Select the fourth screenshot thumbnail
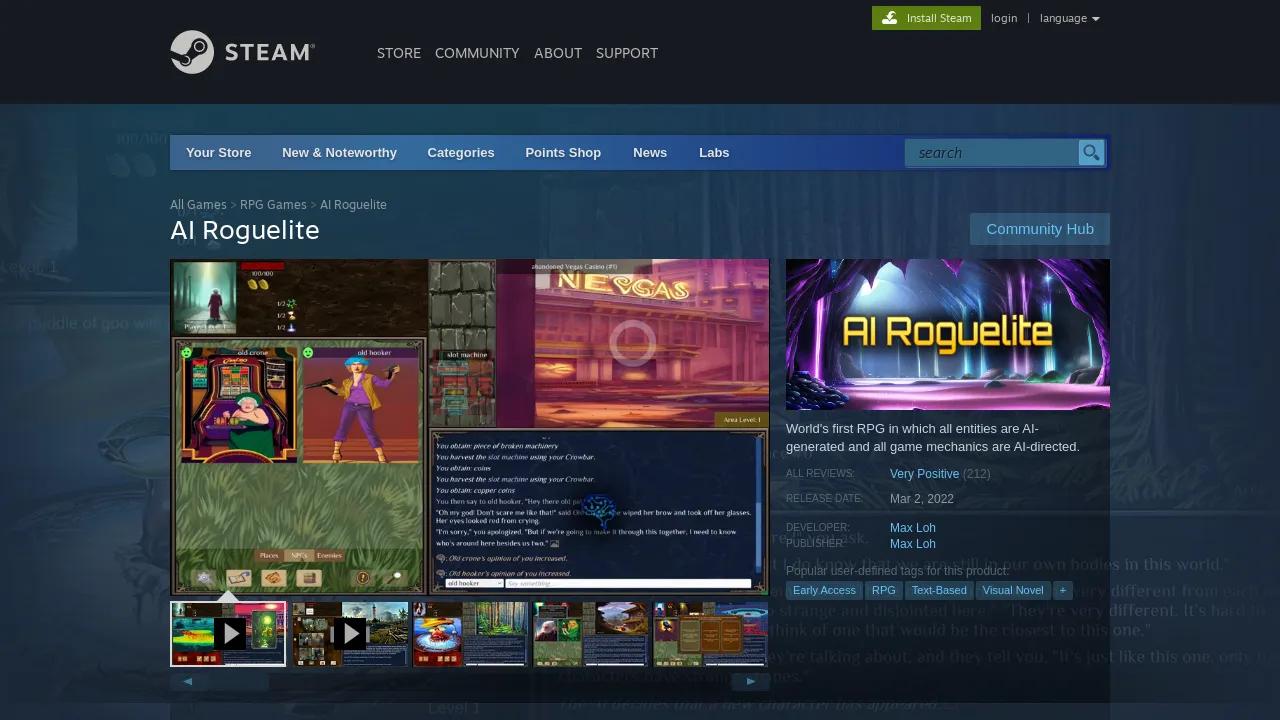Screen dimensions: 1280x720 click(591, 633)
